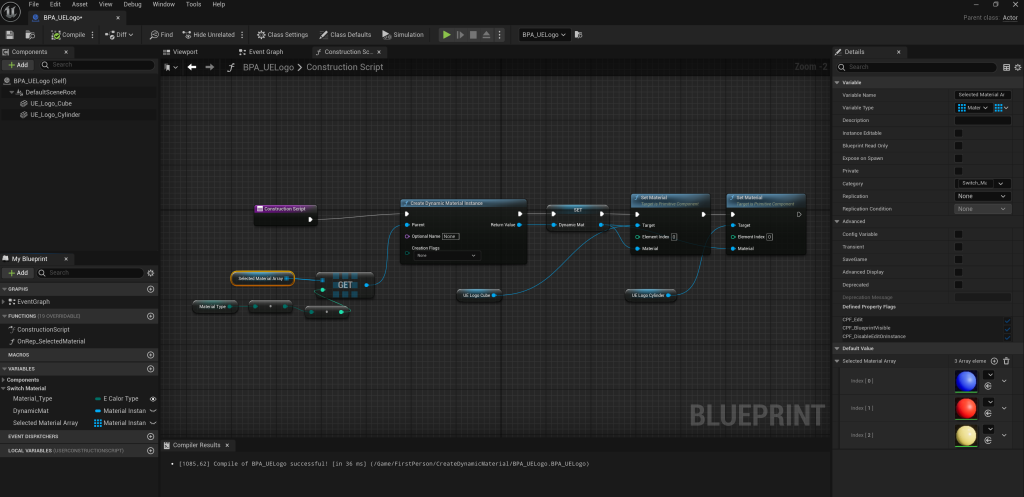
Task: Toggle Config Variable checkbox
Action: [x=959, y=234]
